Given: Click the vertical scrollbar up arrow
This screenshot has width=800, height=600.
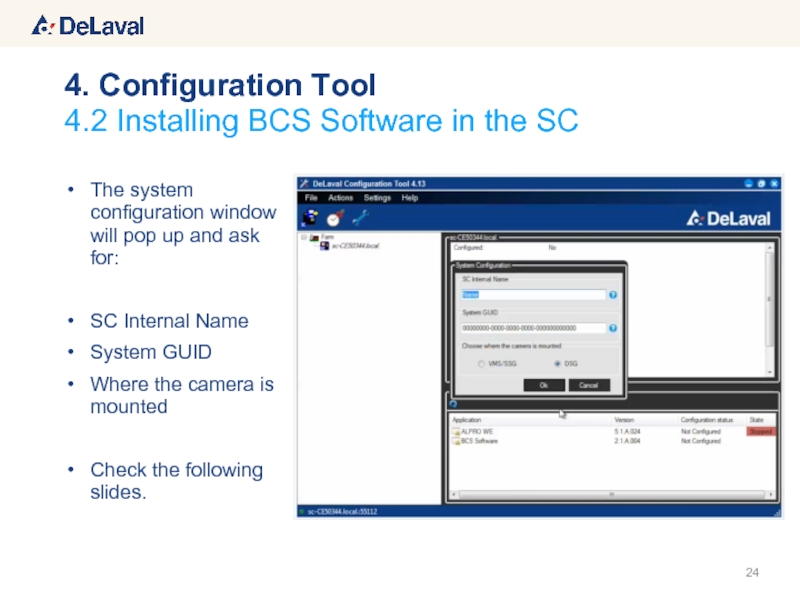Looking at the screenshot, I should [x=770, y=247].
